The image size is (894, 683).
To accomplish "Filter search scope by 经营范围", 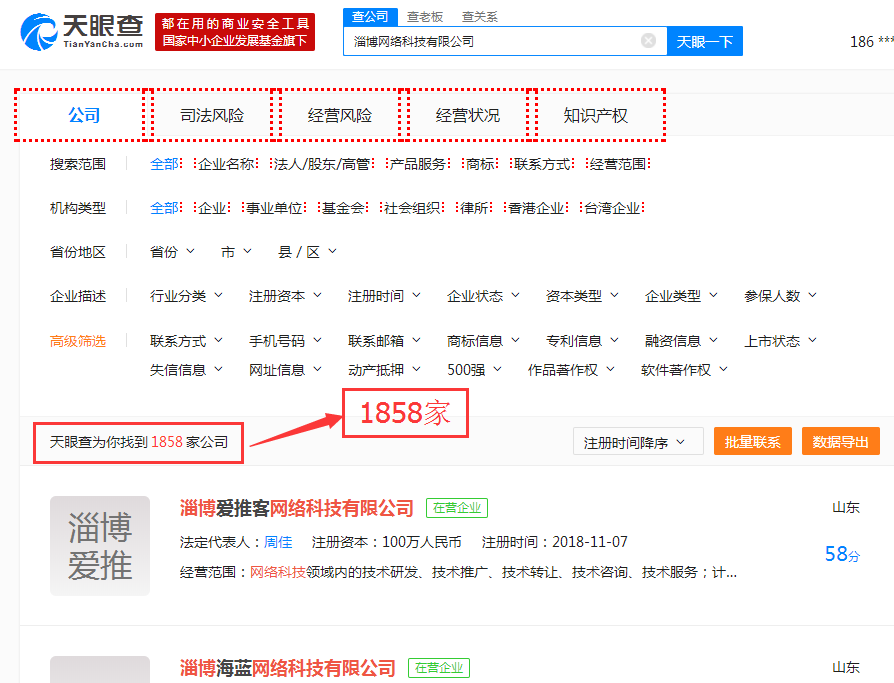I will (x=618, y=164).
